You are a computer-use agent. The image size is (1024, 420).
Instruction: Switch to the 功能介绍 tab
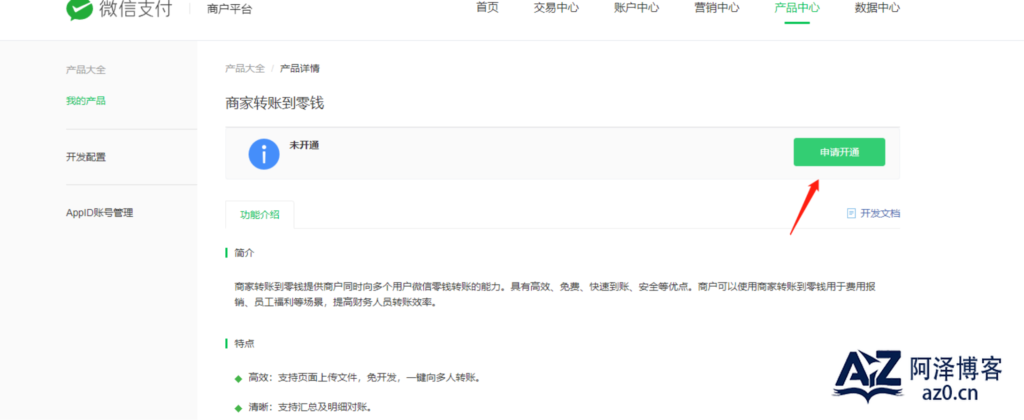[x=259, y=214]
